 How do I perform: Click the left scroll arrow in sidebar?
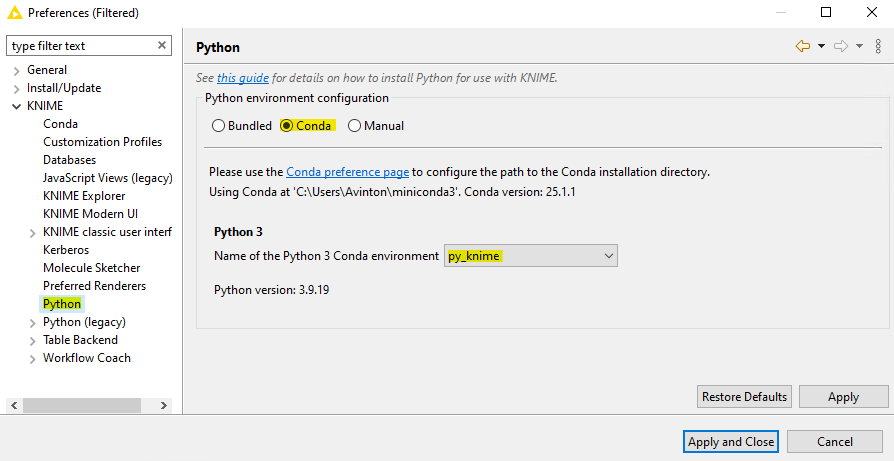(x=14, y=406)
